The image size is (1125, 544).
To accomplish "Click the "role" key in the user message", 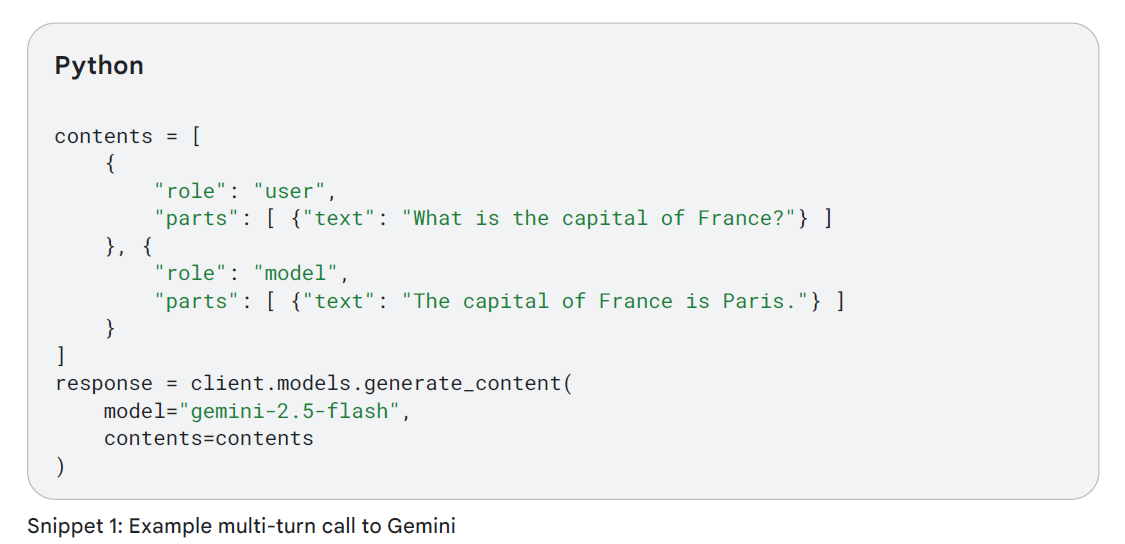I will [191, 191].
